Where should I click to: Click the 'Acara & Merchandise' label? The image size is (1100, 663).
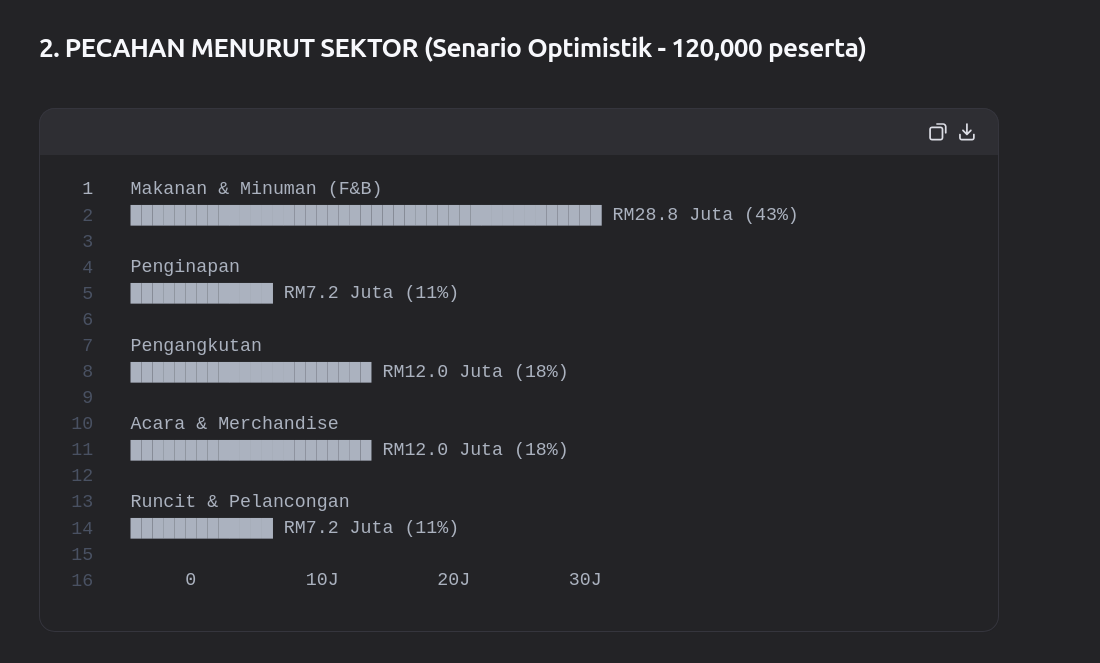tap(234, 423)
